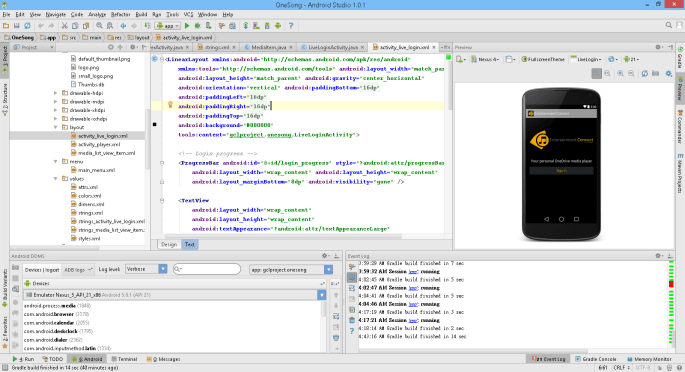Open the AVD Manager toolbar icon

[x=256, y=26]
